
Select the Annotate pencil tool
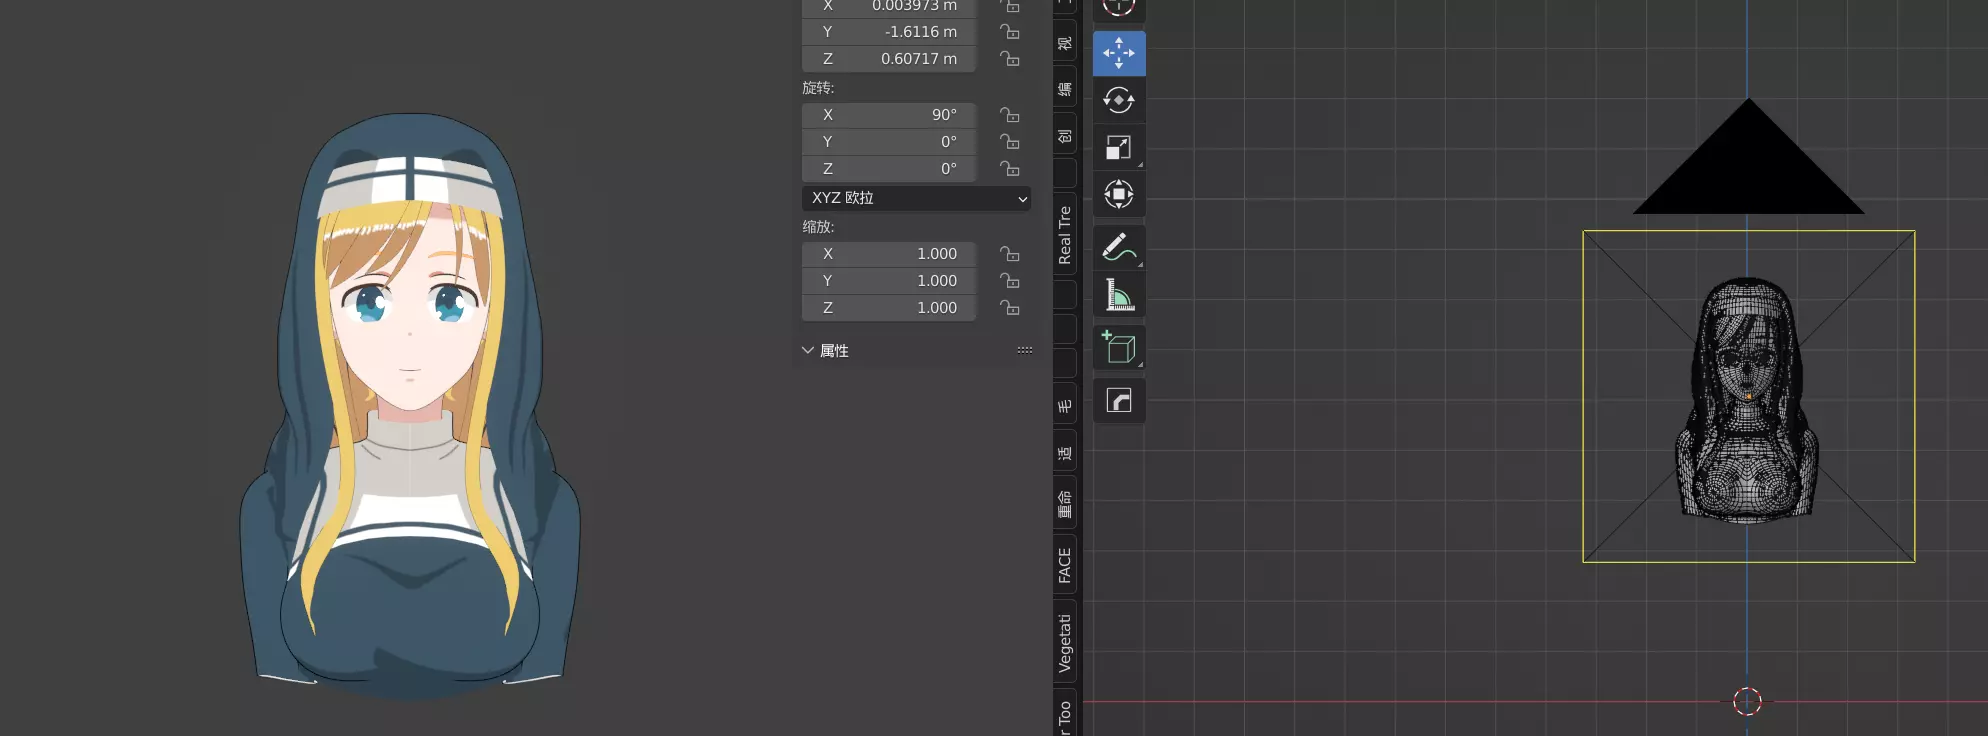[x=1119, y=247]
